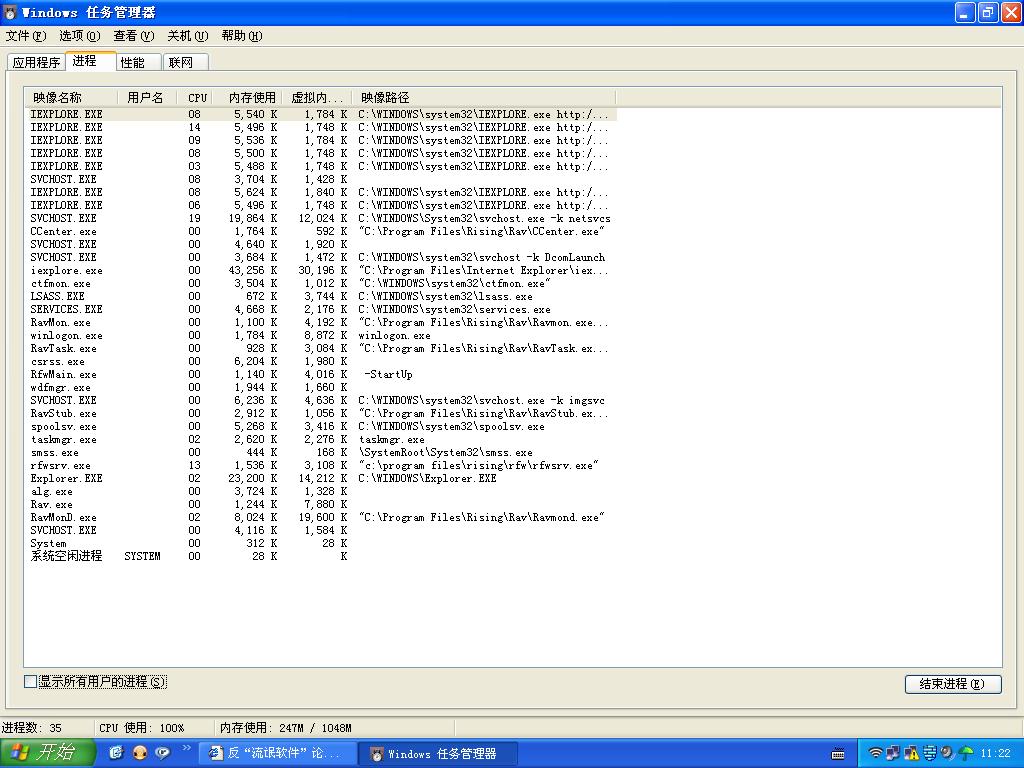Switch to the 应用程序 tab
Viewport: 1024px width, 768px height.
pos(37,63)
